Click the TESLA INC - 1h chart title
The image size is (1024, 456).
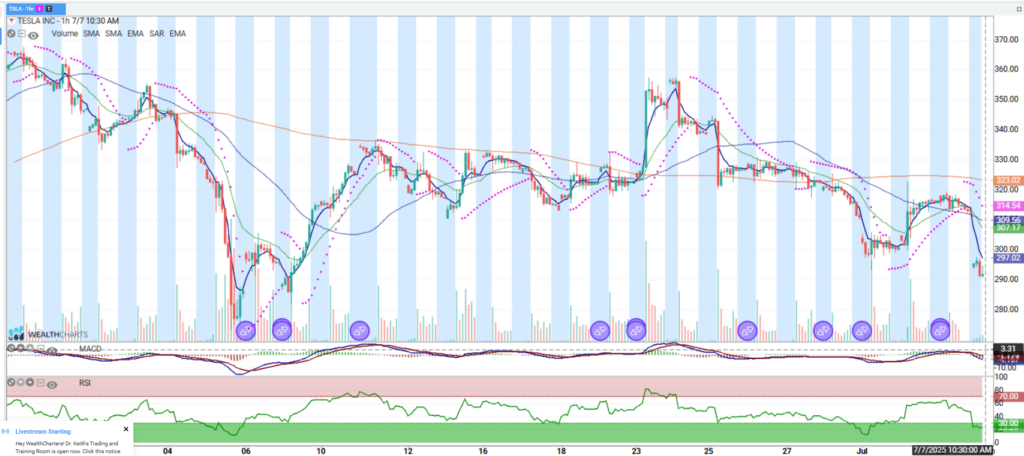click(68, 21)
